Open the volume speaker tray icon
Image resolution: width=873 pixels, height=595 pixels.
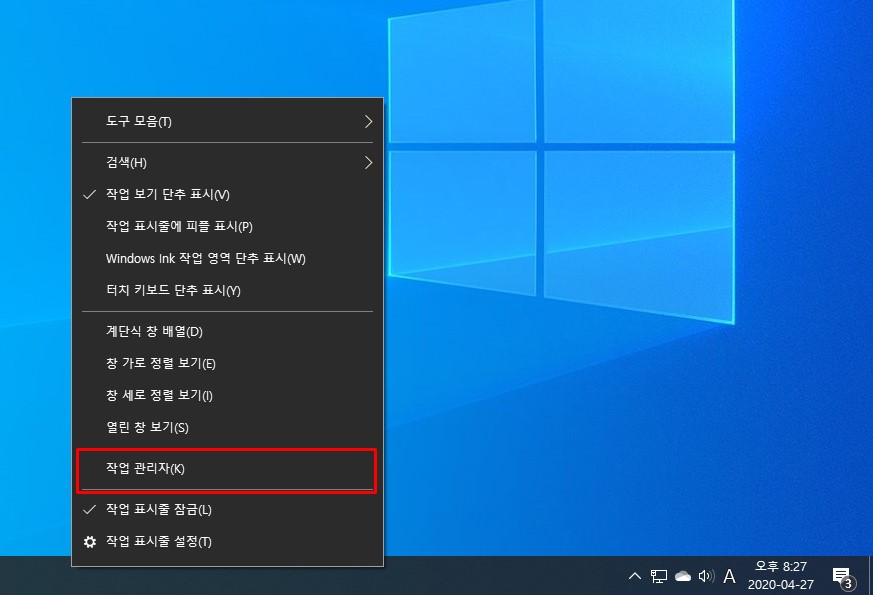point(706,576)
